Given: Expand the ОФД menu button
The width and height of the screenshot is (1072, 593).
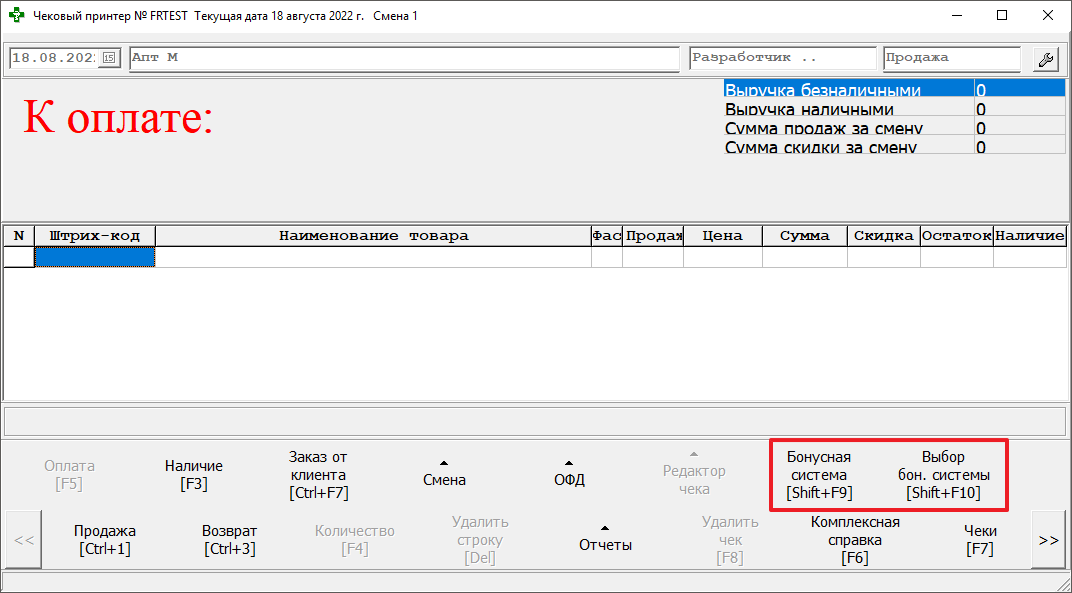Looking at the screenshot, I should [569, 474].
